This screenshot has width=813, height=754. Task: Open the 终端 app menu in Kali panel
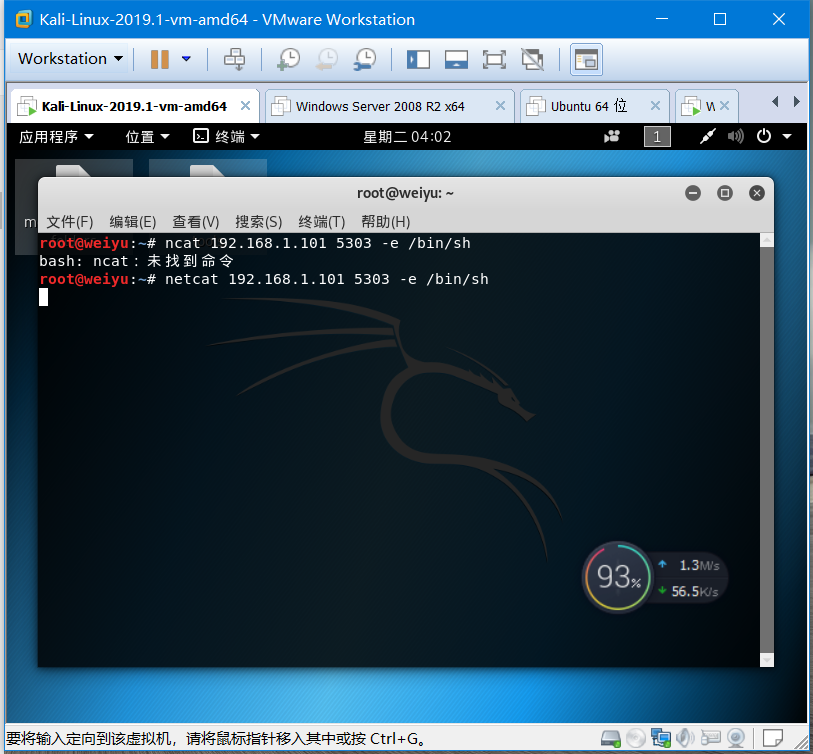click(227, 137)
